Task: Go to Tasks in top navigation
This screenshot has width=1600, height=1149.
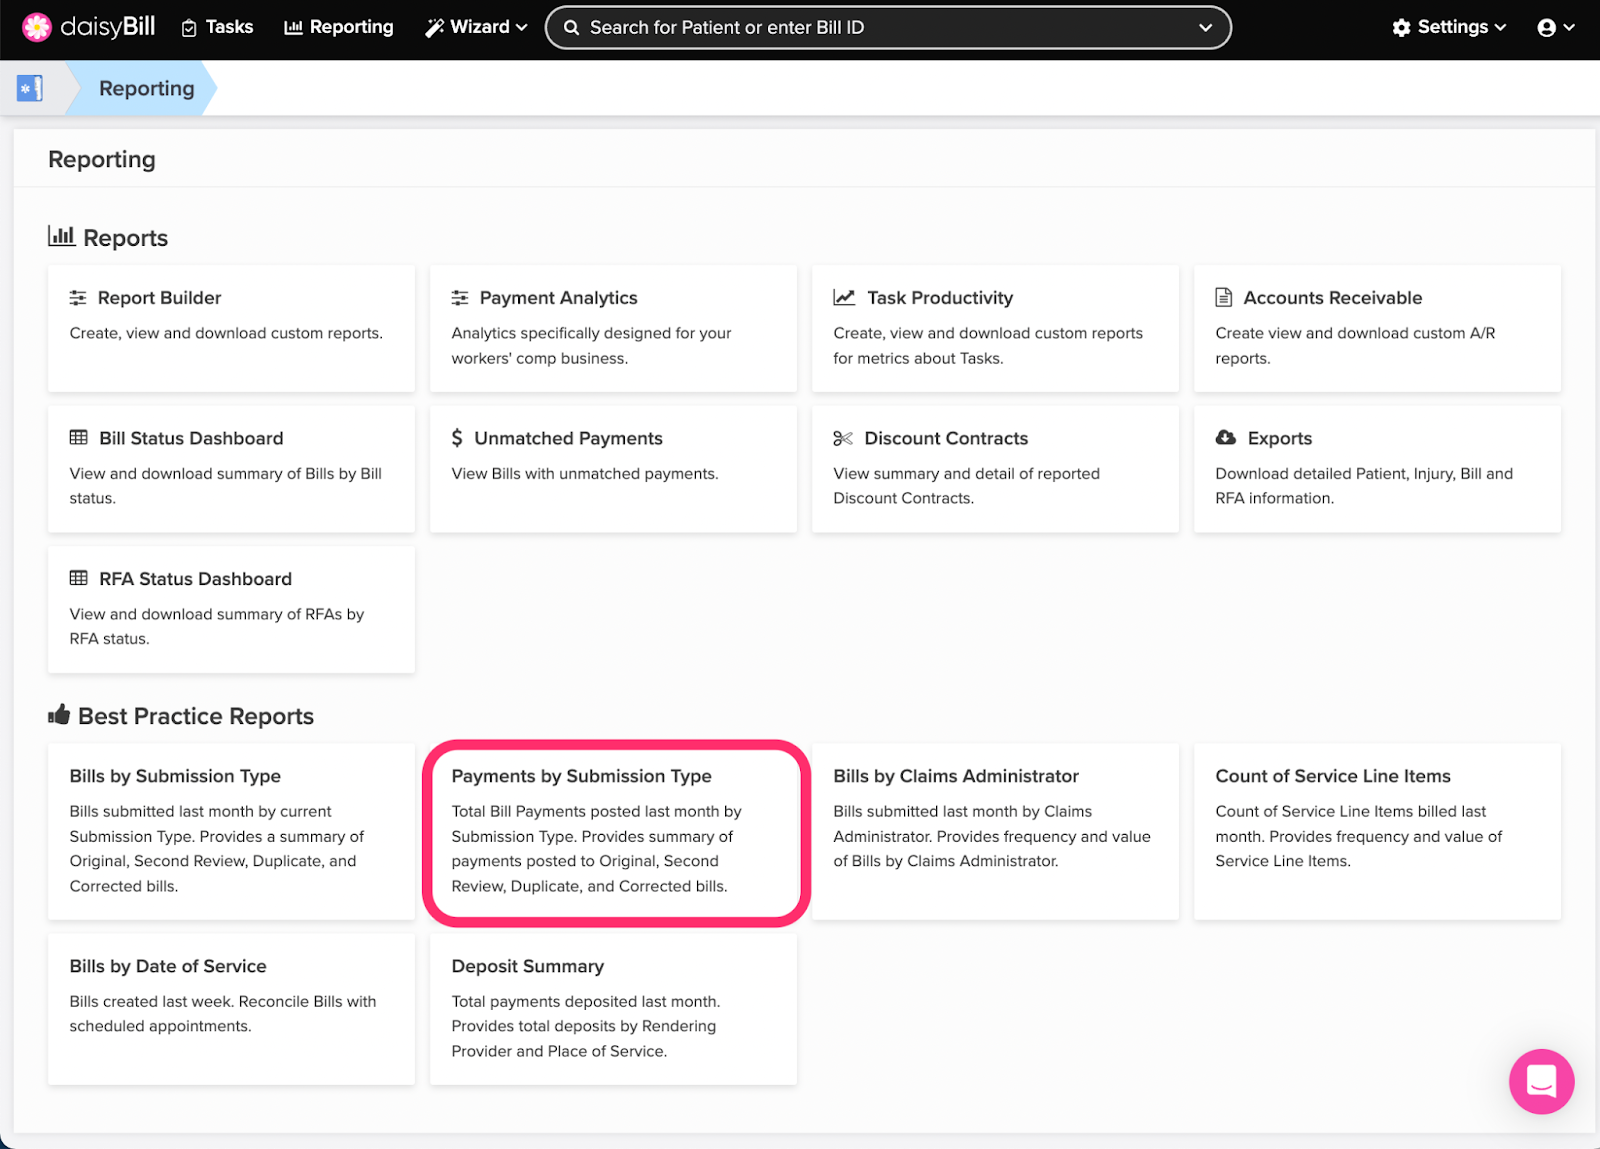Action: click(217, 27)
